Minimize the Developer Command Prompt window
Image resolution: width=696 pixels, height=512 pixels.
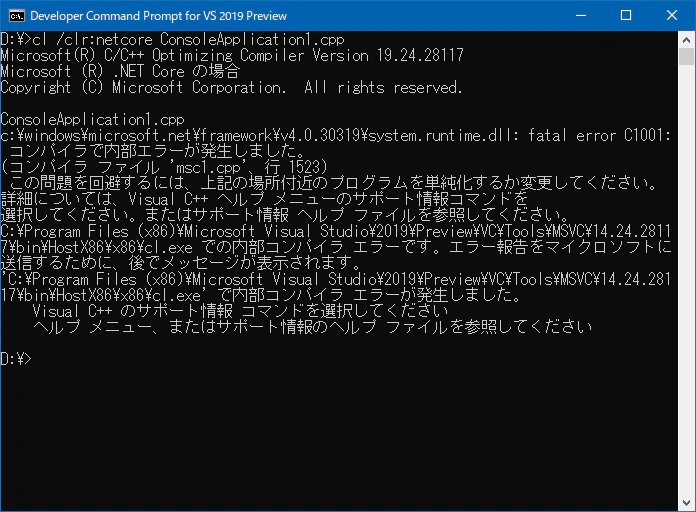pyautogui.click(x=581, y=16)
